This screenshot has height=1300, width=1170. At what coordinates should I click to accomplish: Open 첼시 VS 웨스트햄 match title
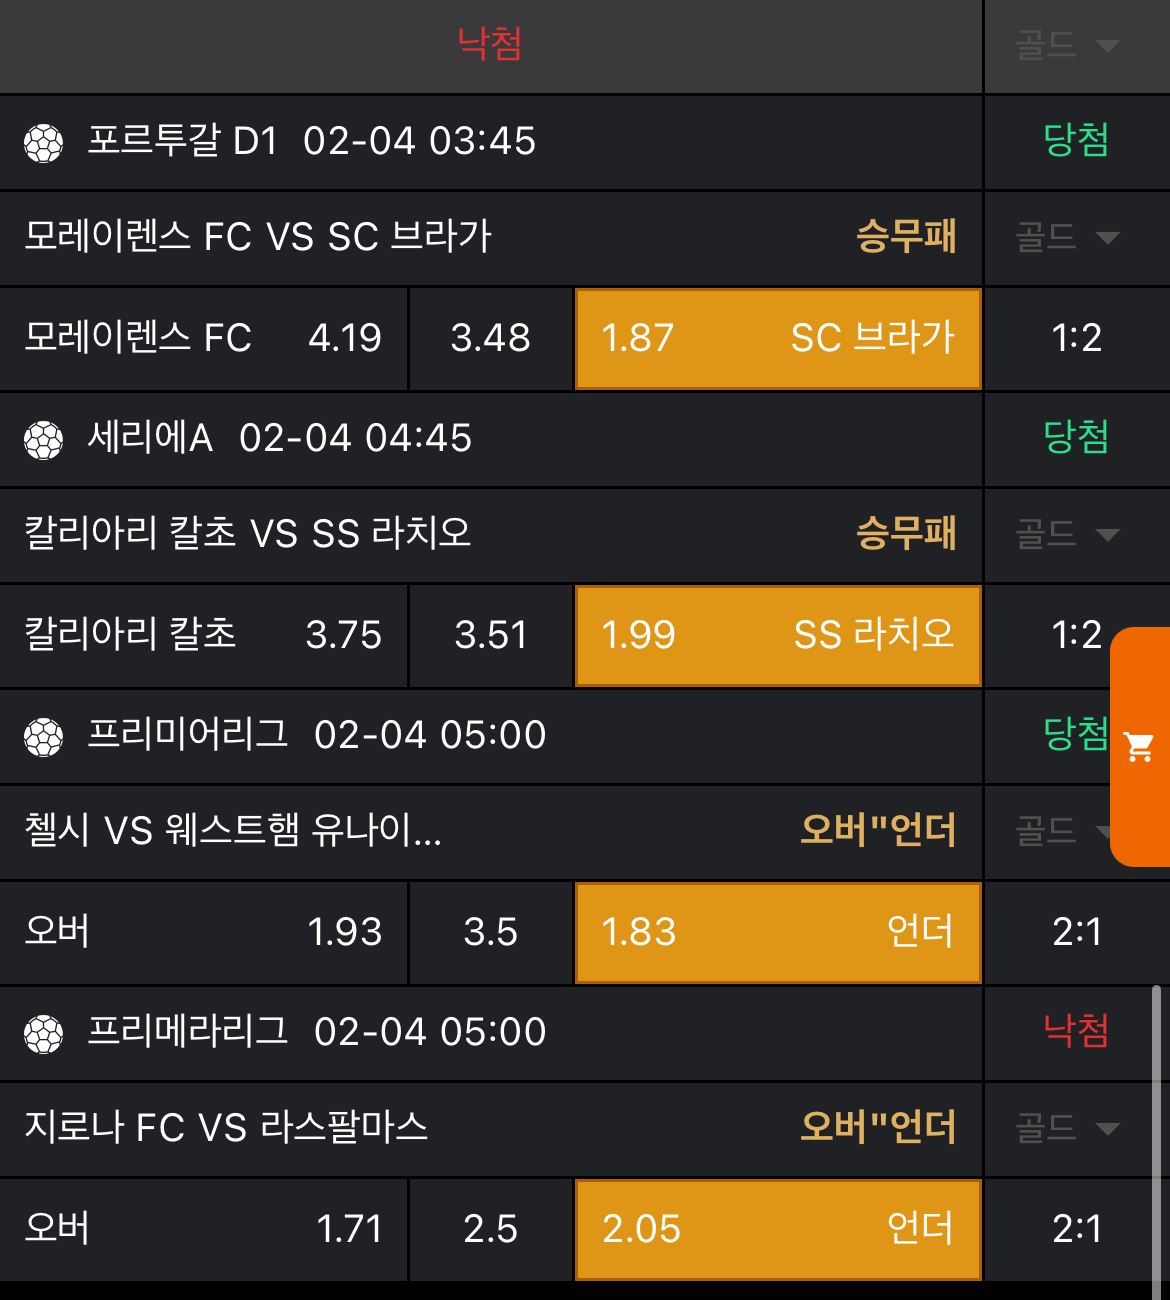233,831
